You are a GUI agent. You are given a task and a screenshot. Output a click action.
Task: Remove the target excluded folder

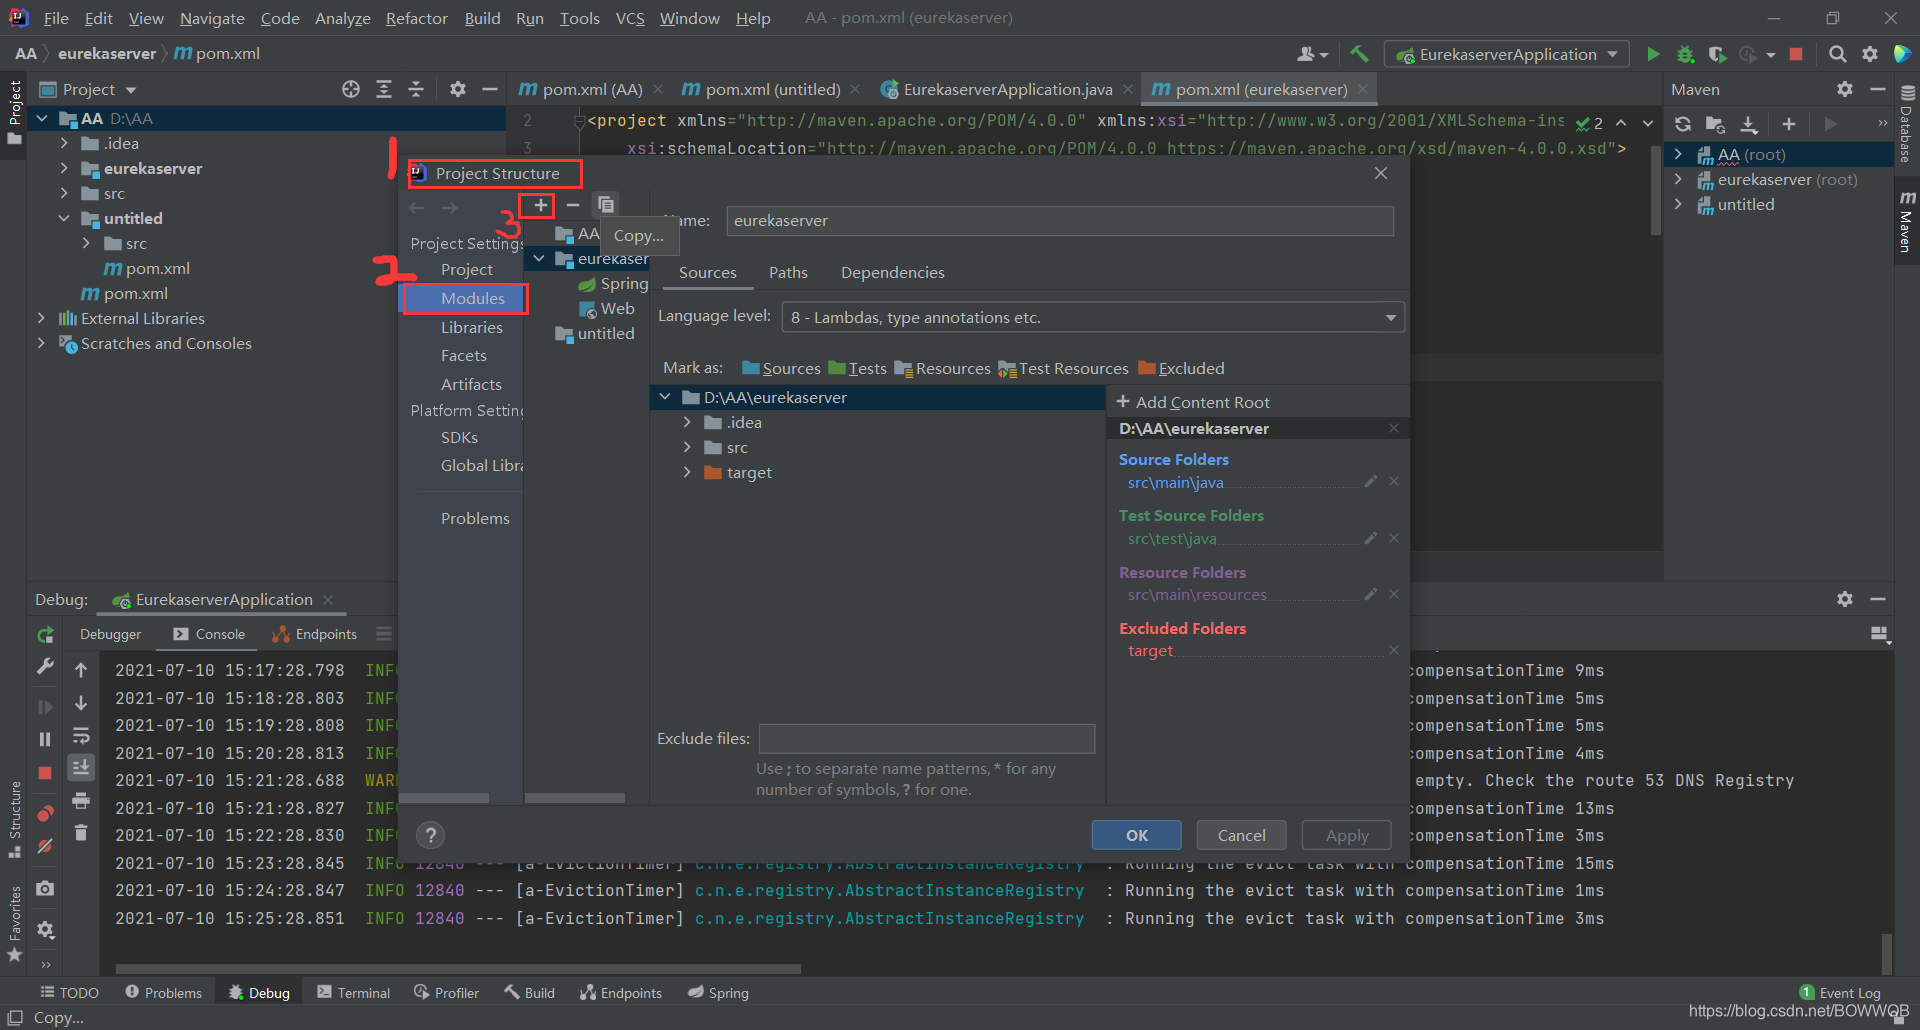pyautogui.click(x=1394, y=650)
